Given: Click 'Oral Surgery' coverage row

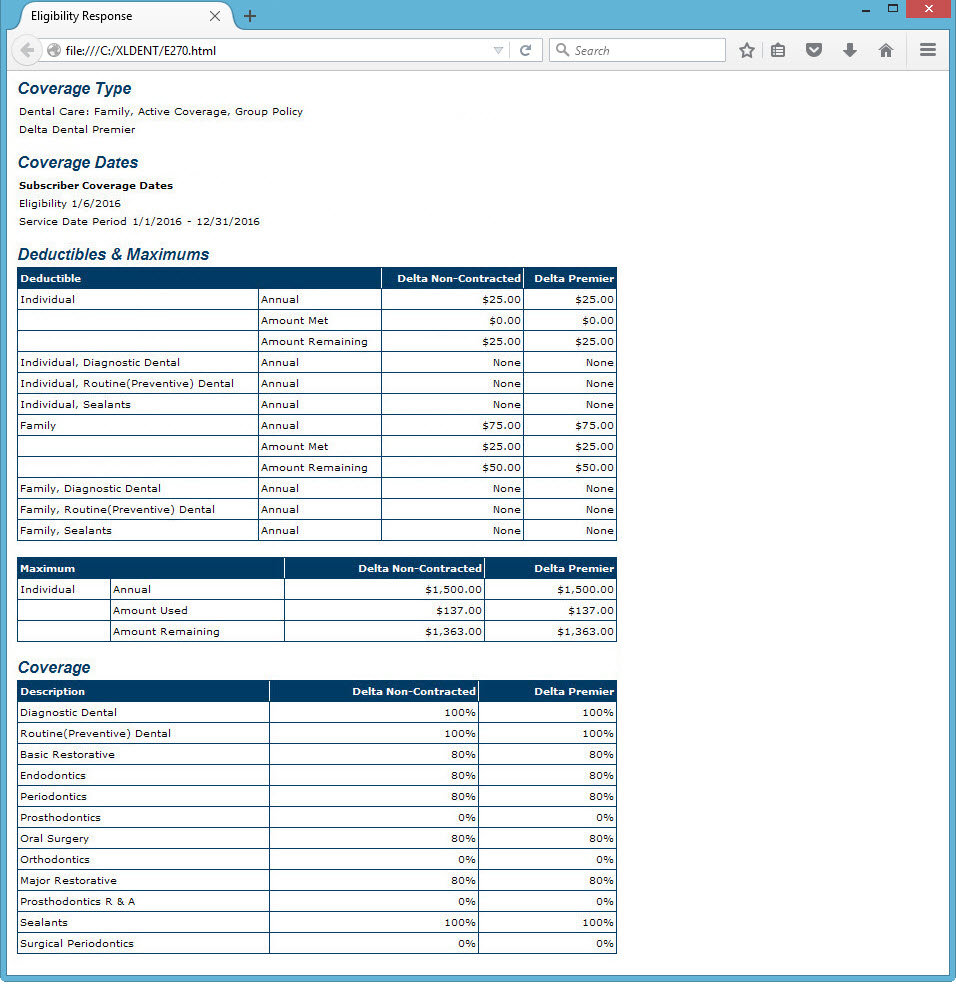Looking at the screenshot, I should point(317,838).
